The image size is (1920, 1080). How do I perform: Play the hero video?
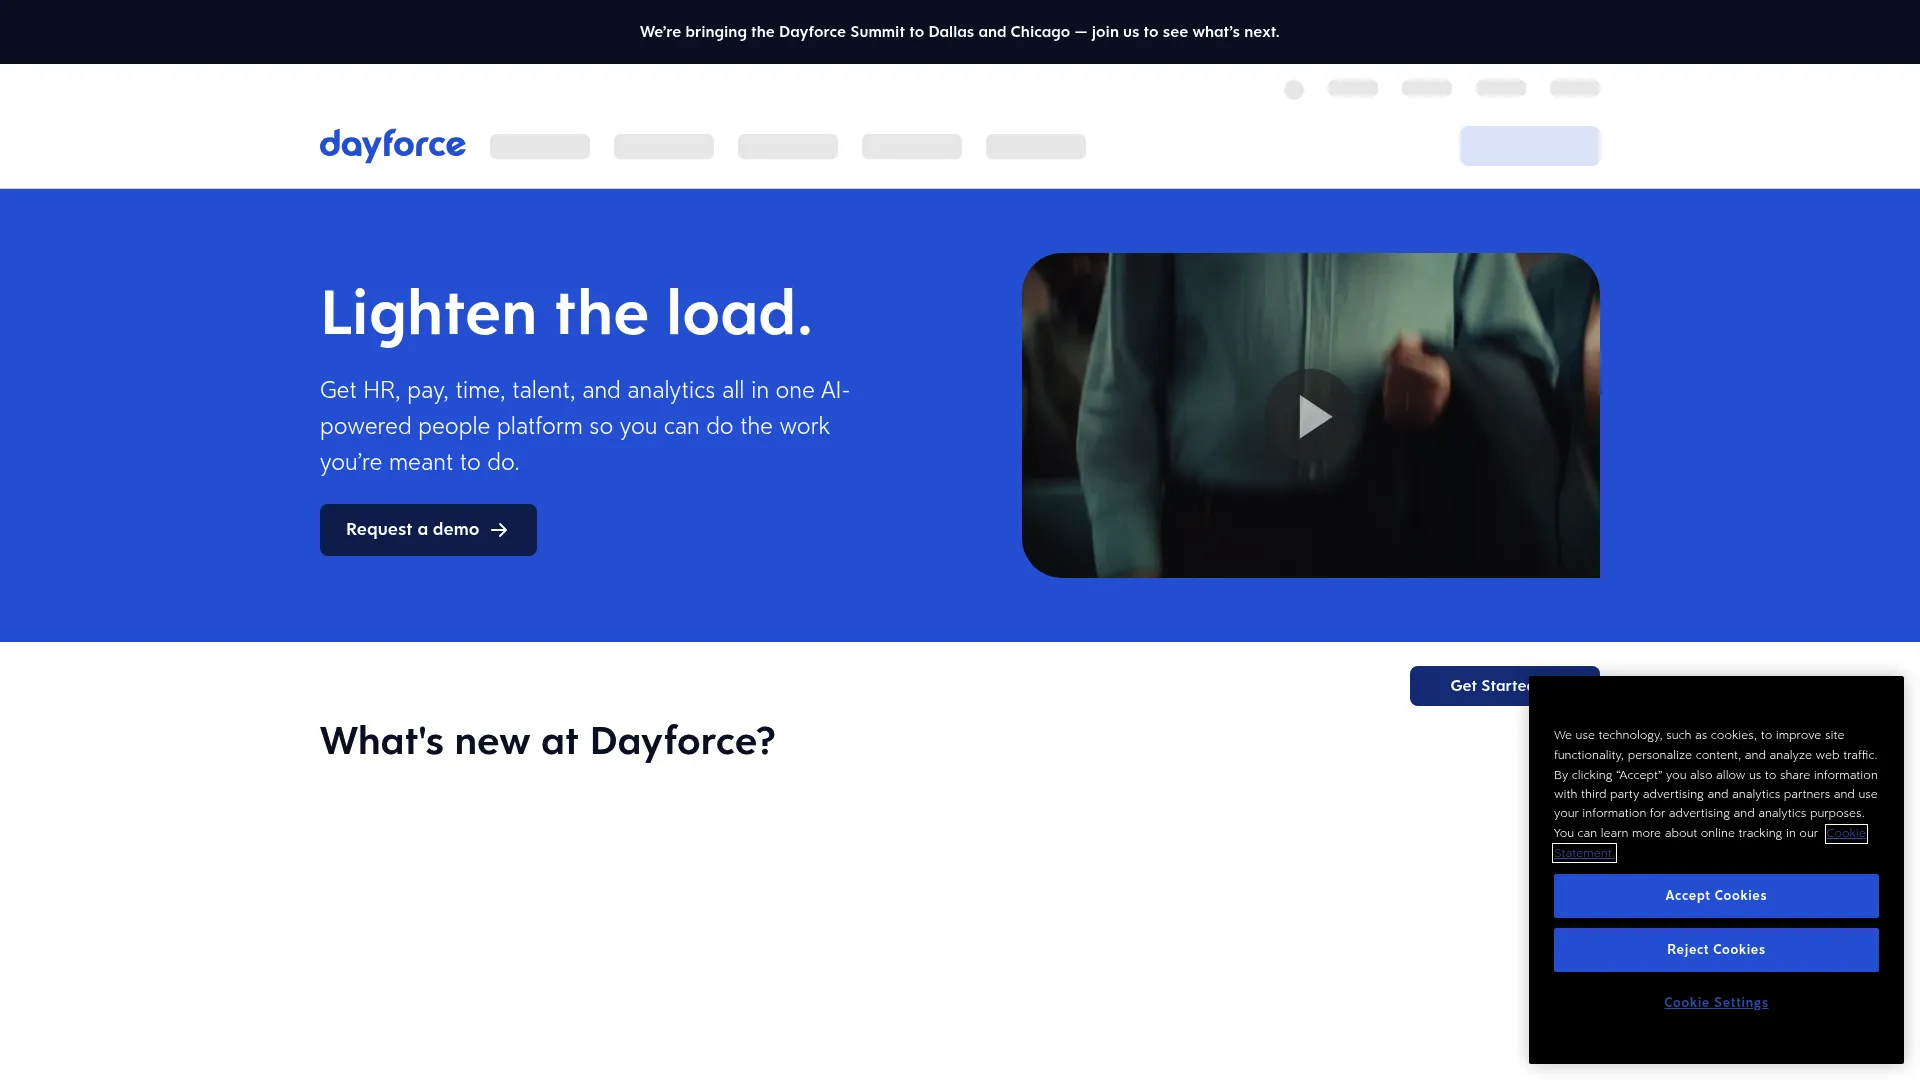1311,416
